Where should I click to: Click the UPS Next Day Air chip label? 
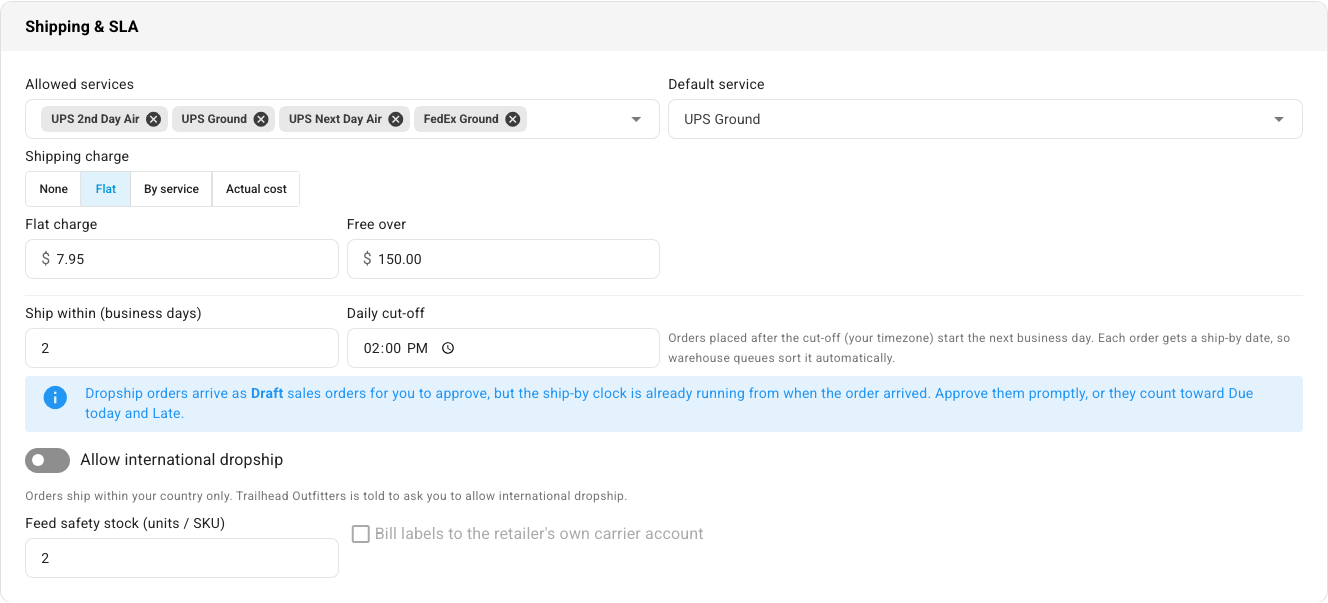(335, 119)
